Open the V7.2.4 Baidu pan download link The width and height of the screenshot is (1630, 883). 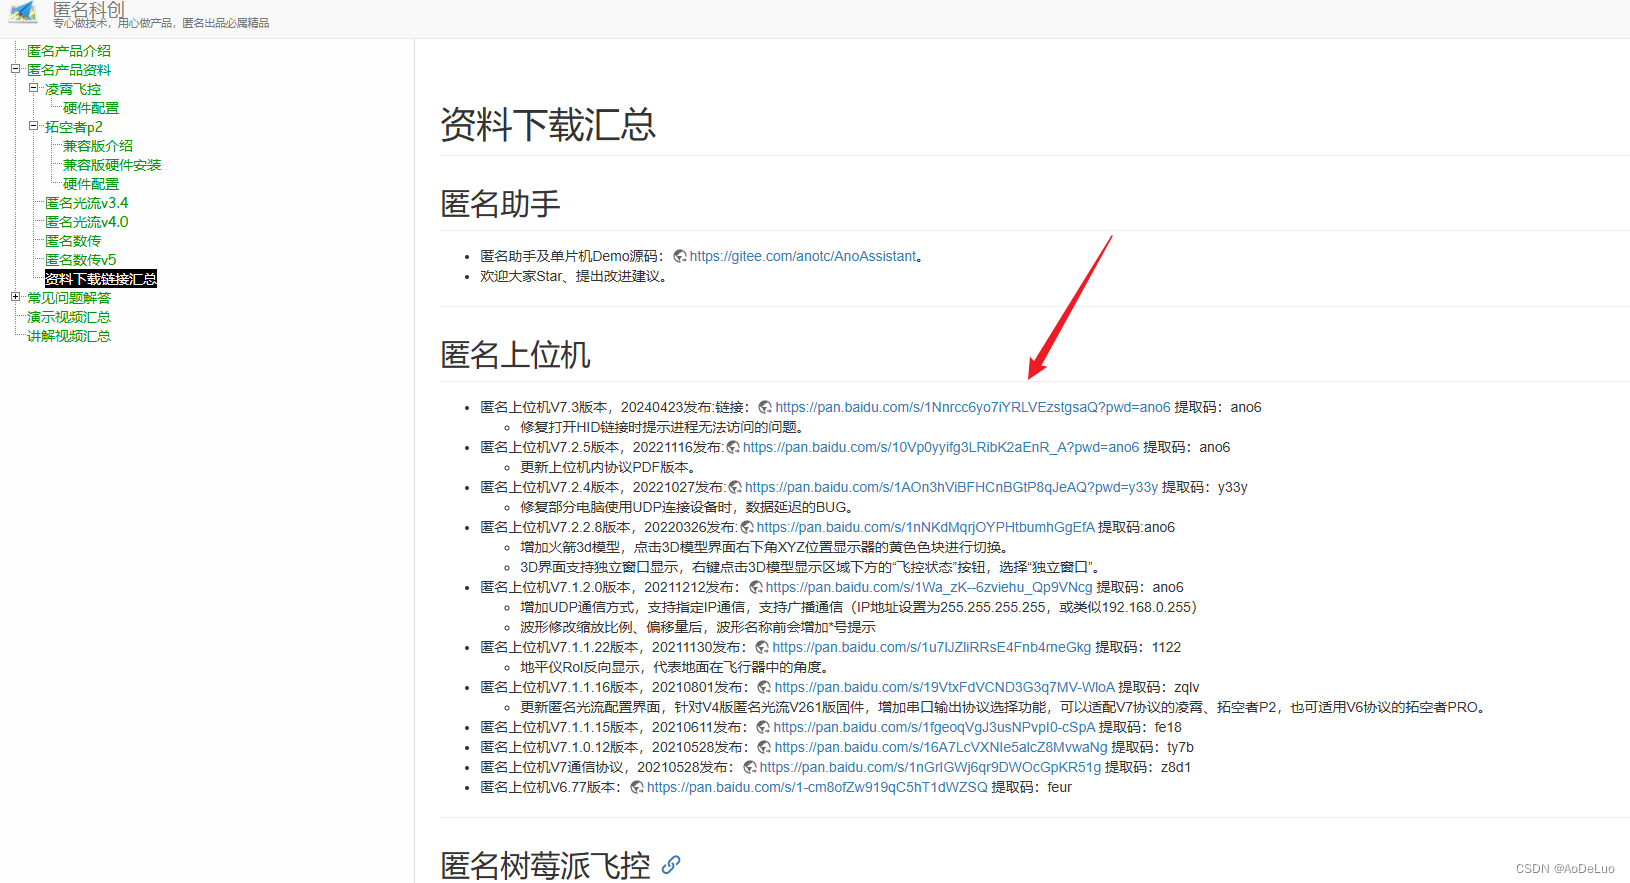pos(951,488)
